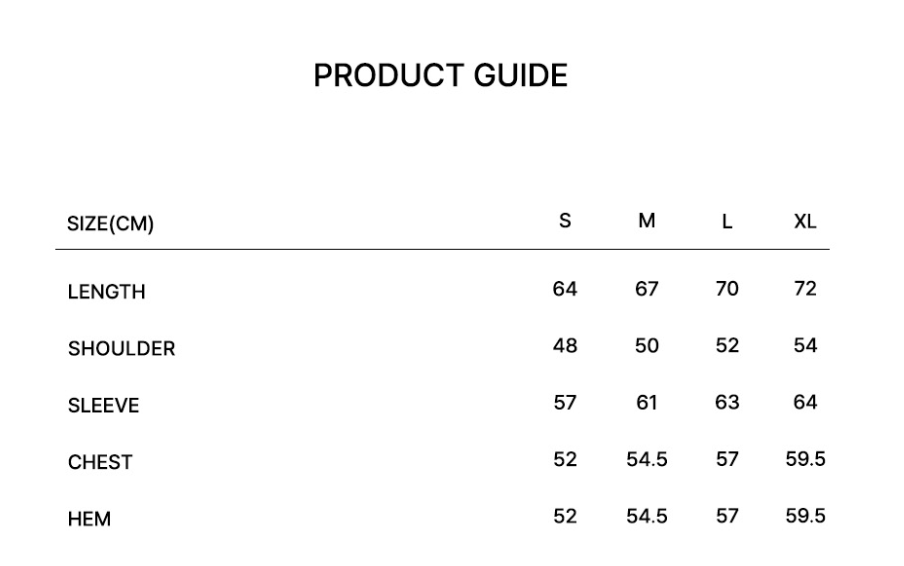
Task: Click the SLEEVE row label
Action: 103,406
